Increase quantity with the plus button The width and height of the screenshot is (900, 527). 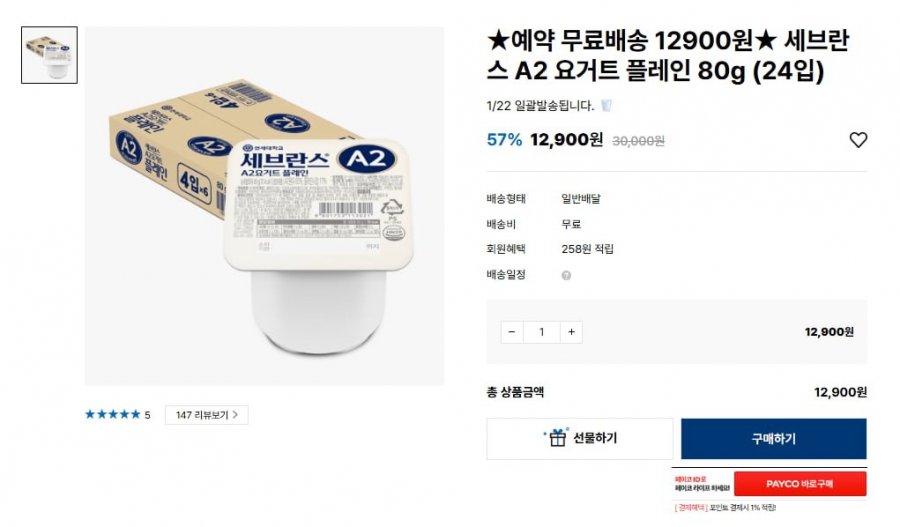click(x=571, y=332)
